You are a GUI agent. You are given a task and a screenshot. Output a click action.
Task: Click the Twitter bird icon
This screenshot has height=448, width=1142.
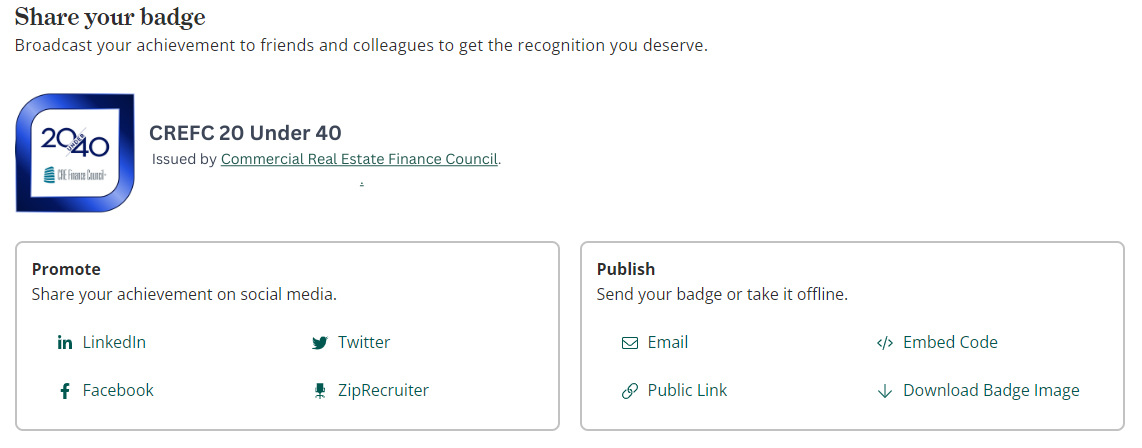click(x=319, y=343)
